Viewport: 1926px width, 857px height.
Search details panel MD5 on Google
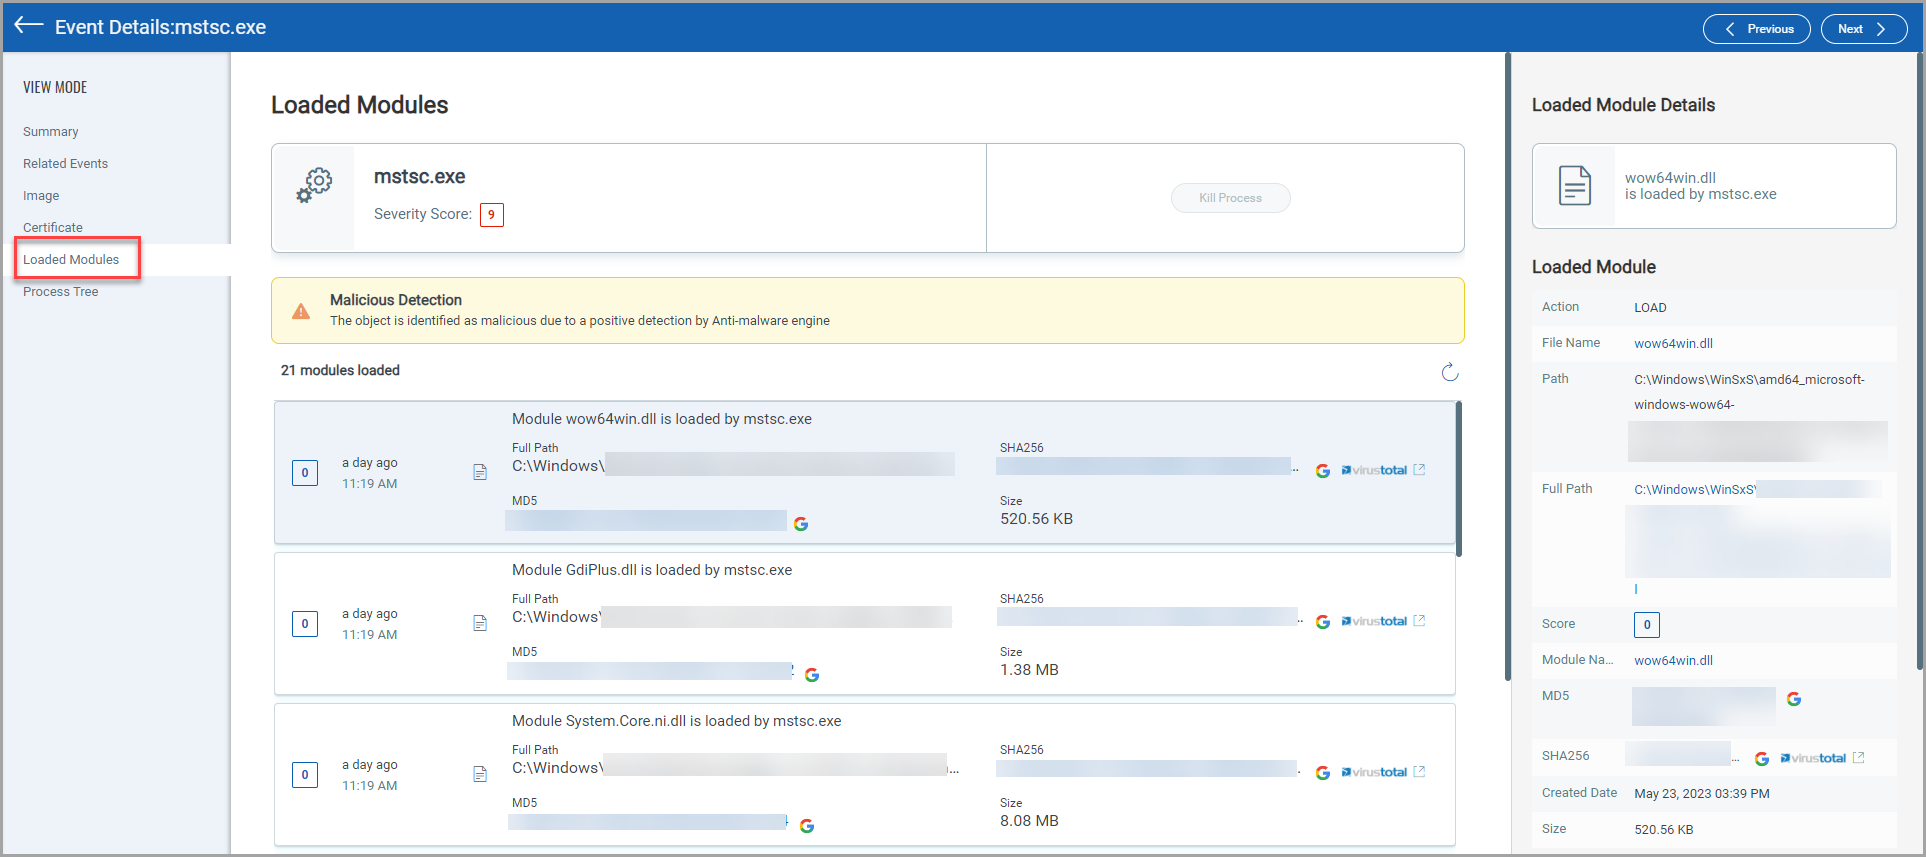pyautogui.click(x=1794, y=699)
